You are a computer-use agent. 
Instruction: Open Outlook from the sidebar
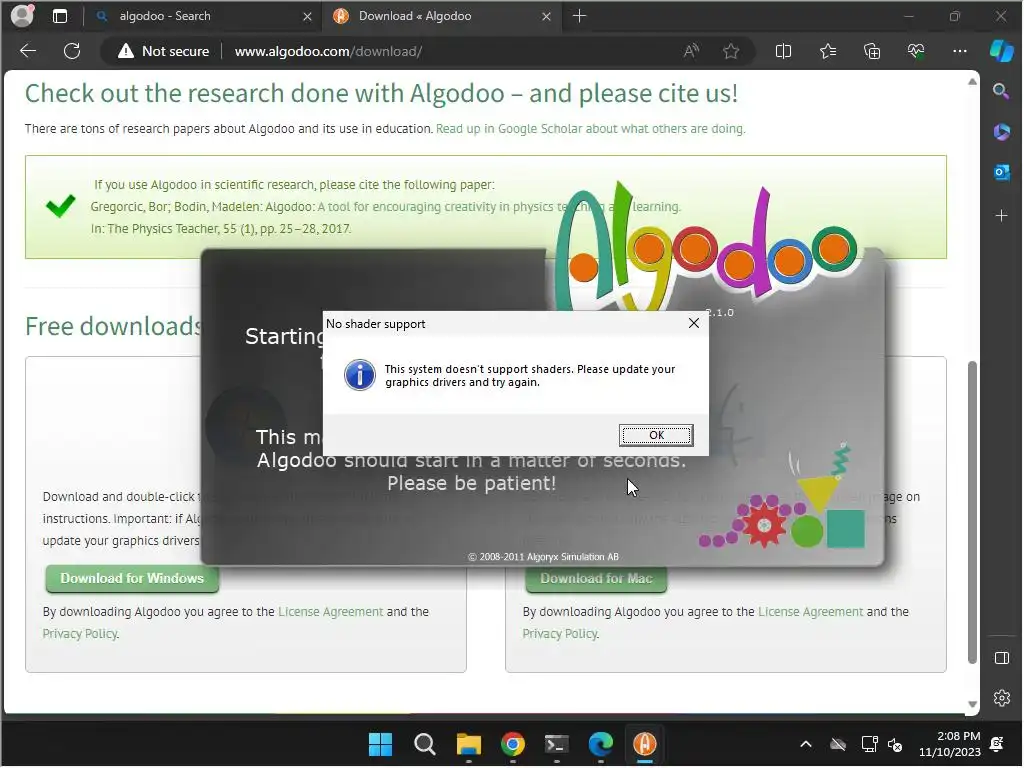[1001, 172]
